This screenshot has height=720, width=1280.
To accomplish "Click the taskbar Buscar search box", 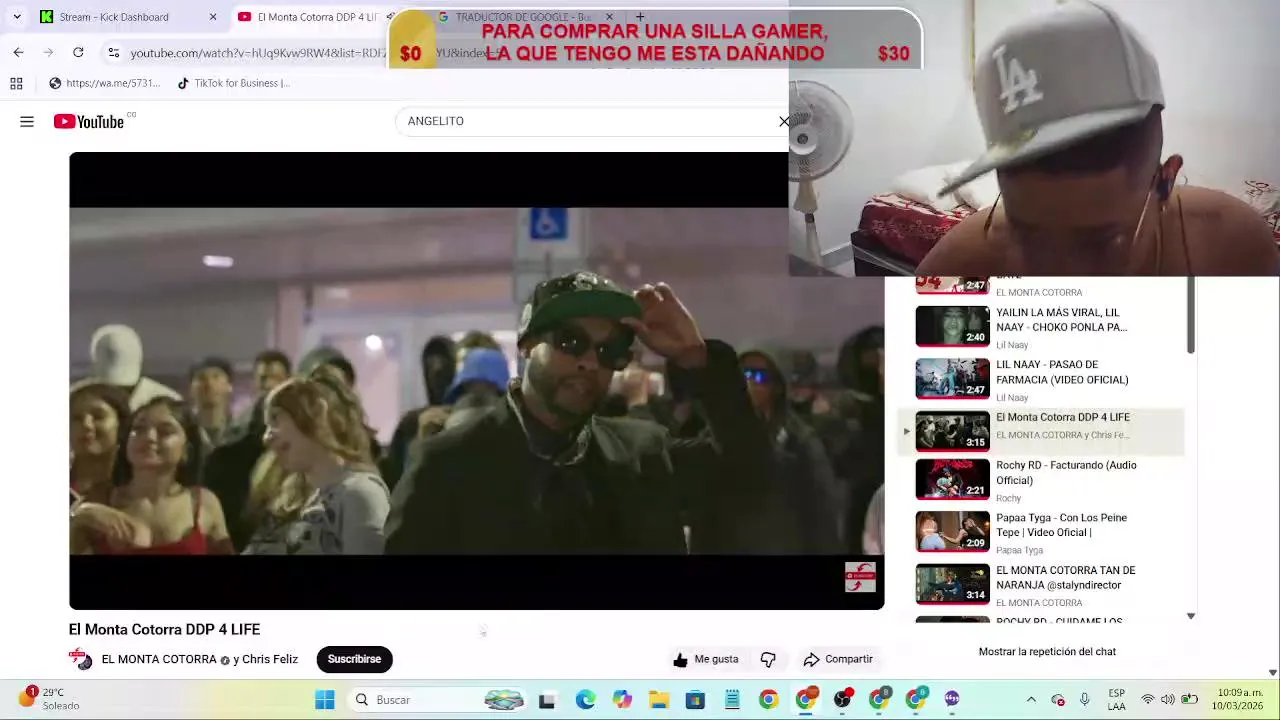I will point(438,700).
